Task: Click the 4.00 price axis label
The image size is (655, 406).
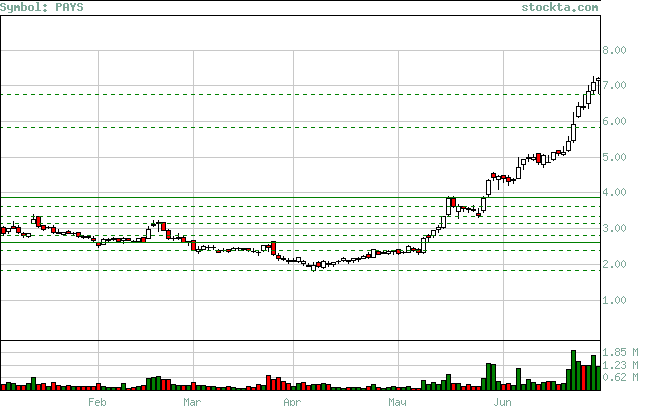Action: click(614, 193)
